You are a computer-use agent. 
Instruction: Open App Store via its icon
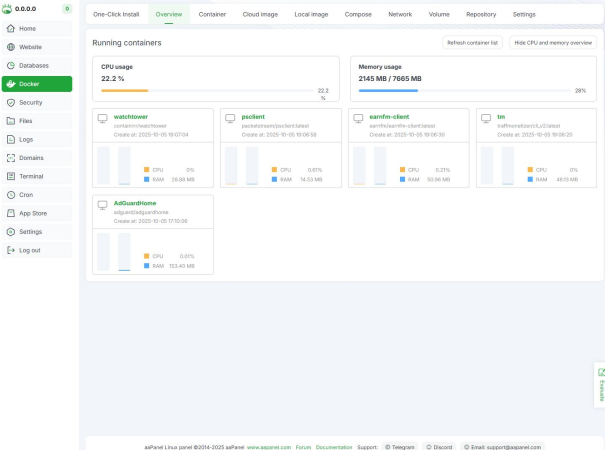11,213
